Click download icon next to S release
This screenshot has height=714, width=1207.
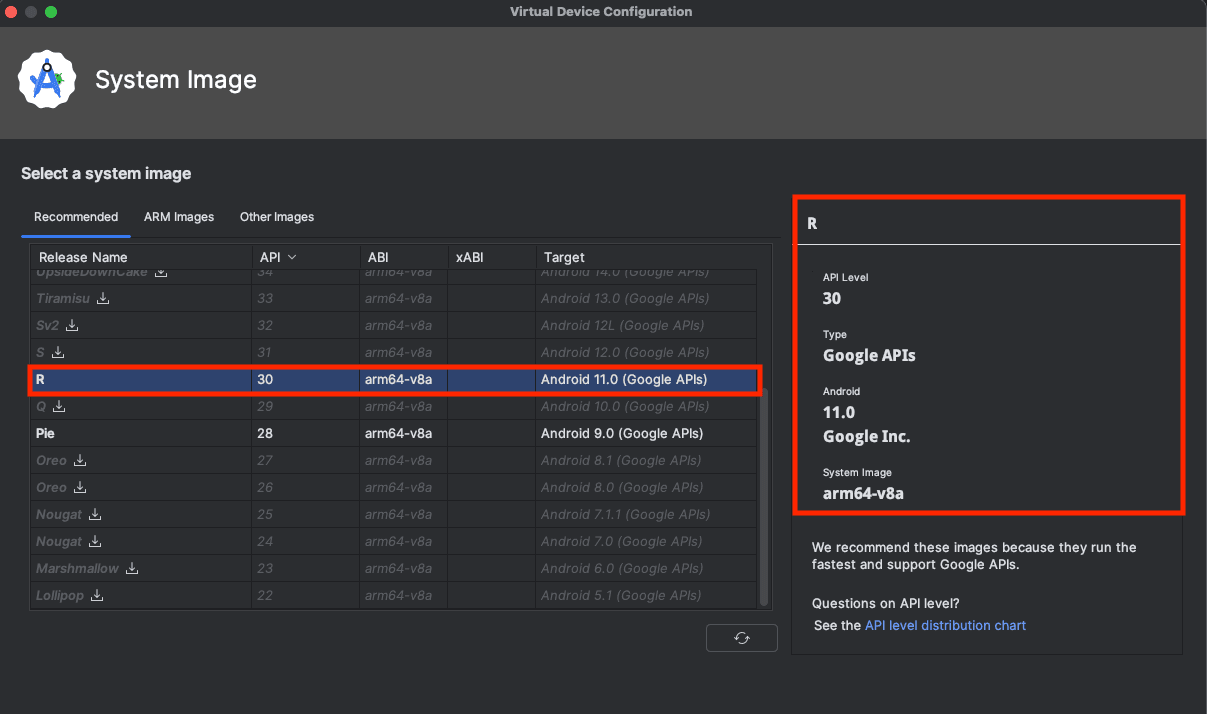(x=58, y=352)
